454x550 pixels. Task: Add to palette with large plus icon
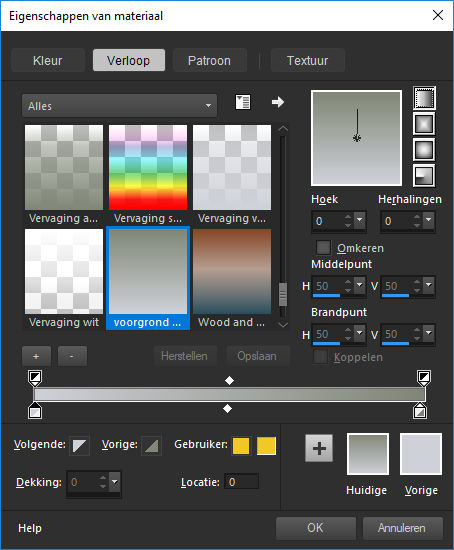(x=319, y=448)
